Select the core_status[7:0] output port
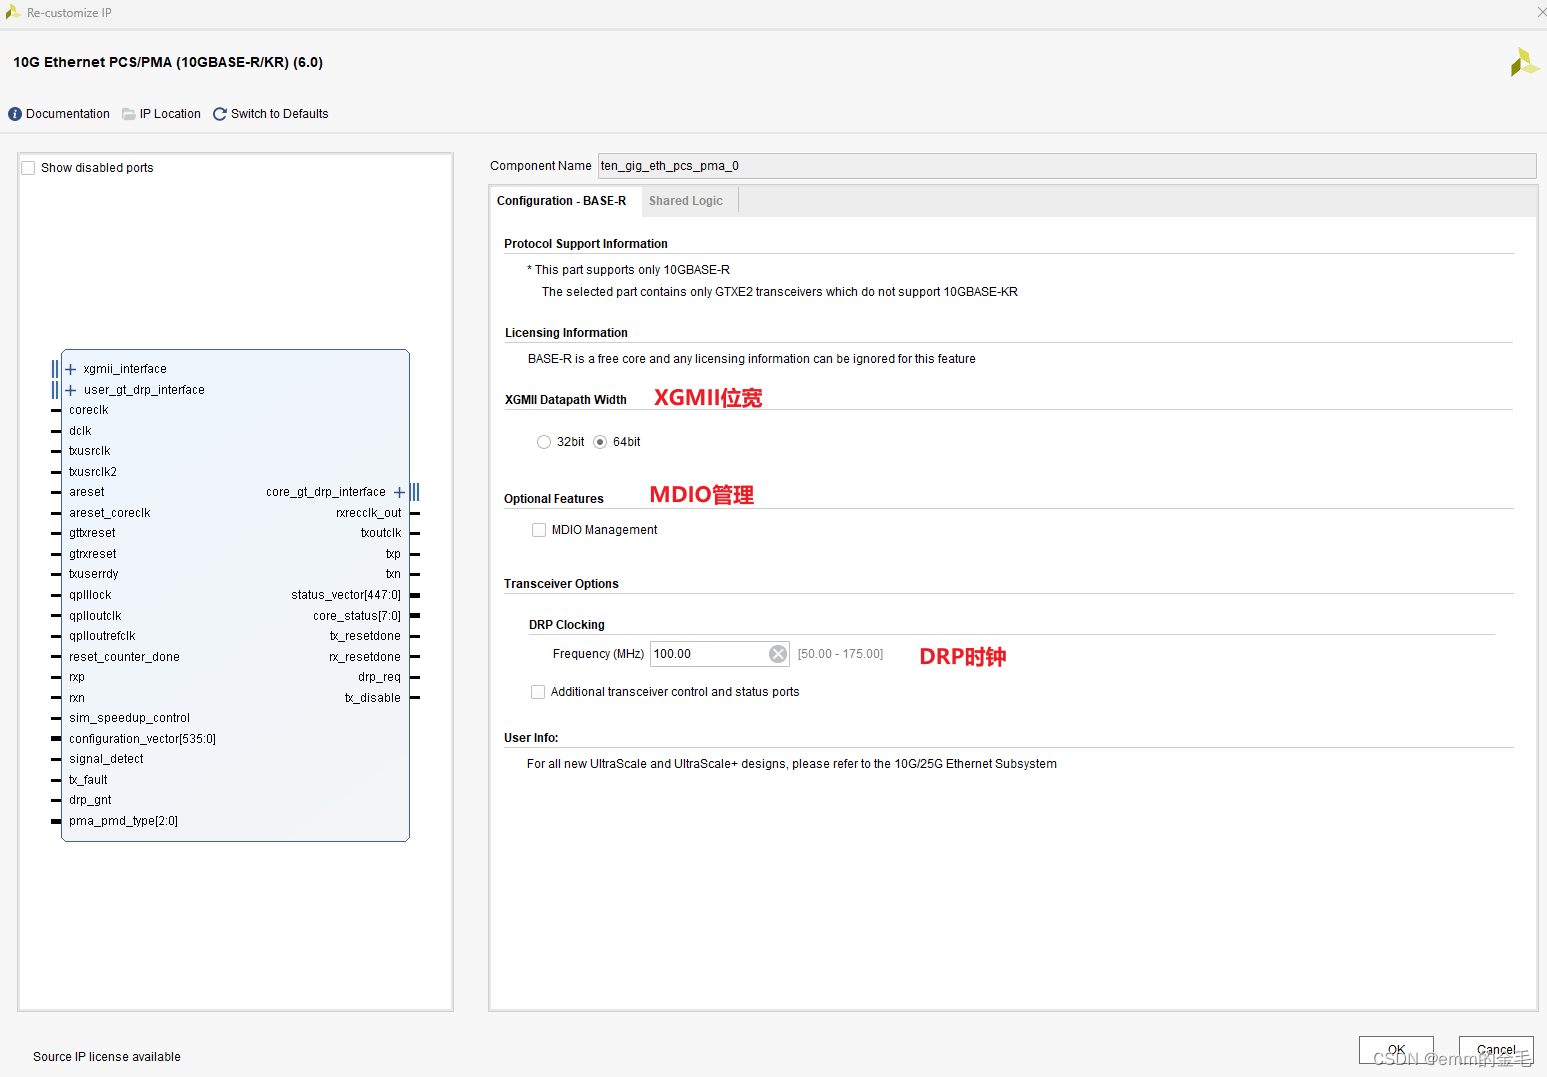Viewport: 1547px width, 1077px height. [x=357, y=616]
